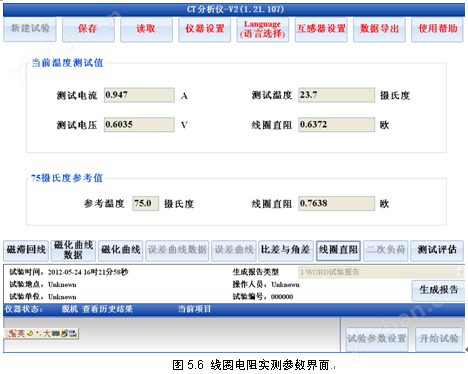
Task: Open 仪器设置 instrument settings
Action: click(x=205, y=29)
